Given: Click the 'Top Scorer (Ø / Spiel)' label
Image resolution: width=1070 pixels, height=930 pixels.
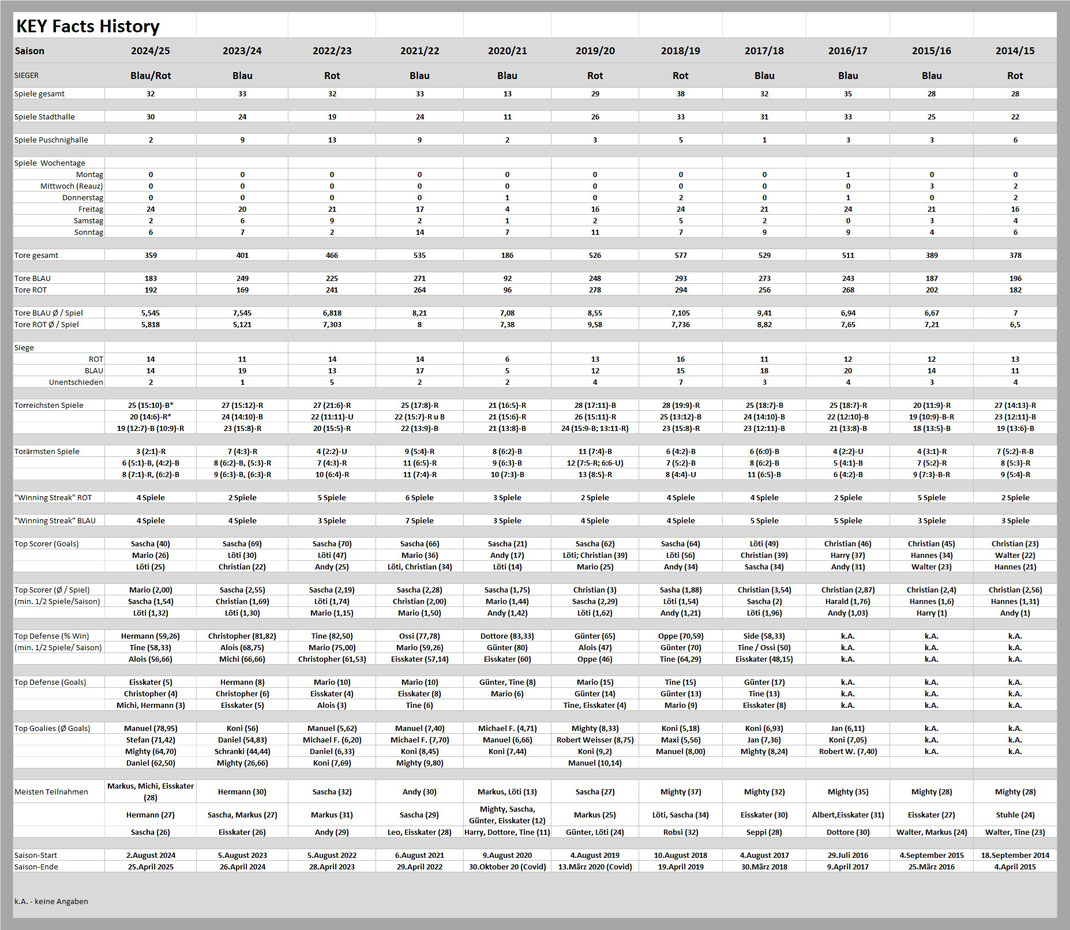Looking at the screenshot, I should (52, 590).
